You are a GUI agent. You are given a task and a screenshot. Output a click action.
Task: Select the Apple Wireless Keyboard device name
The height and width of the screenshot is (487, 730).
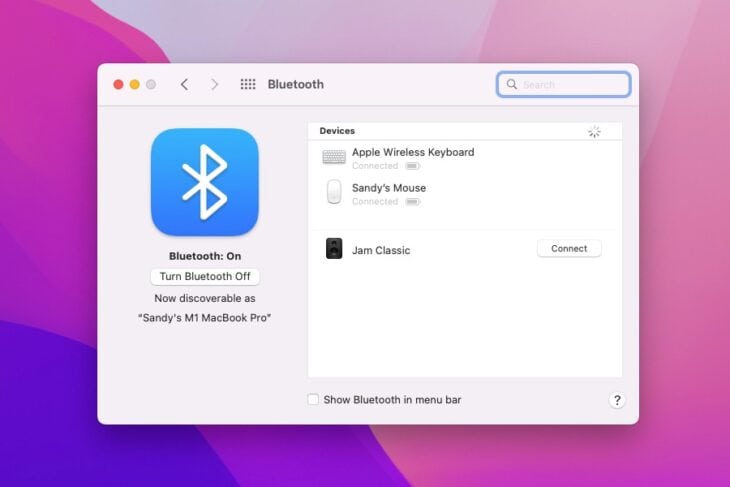click(413, 152)
